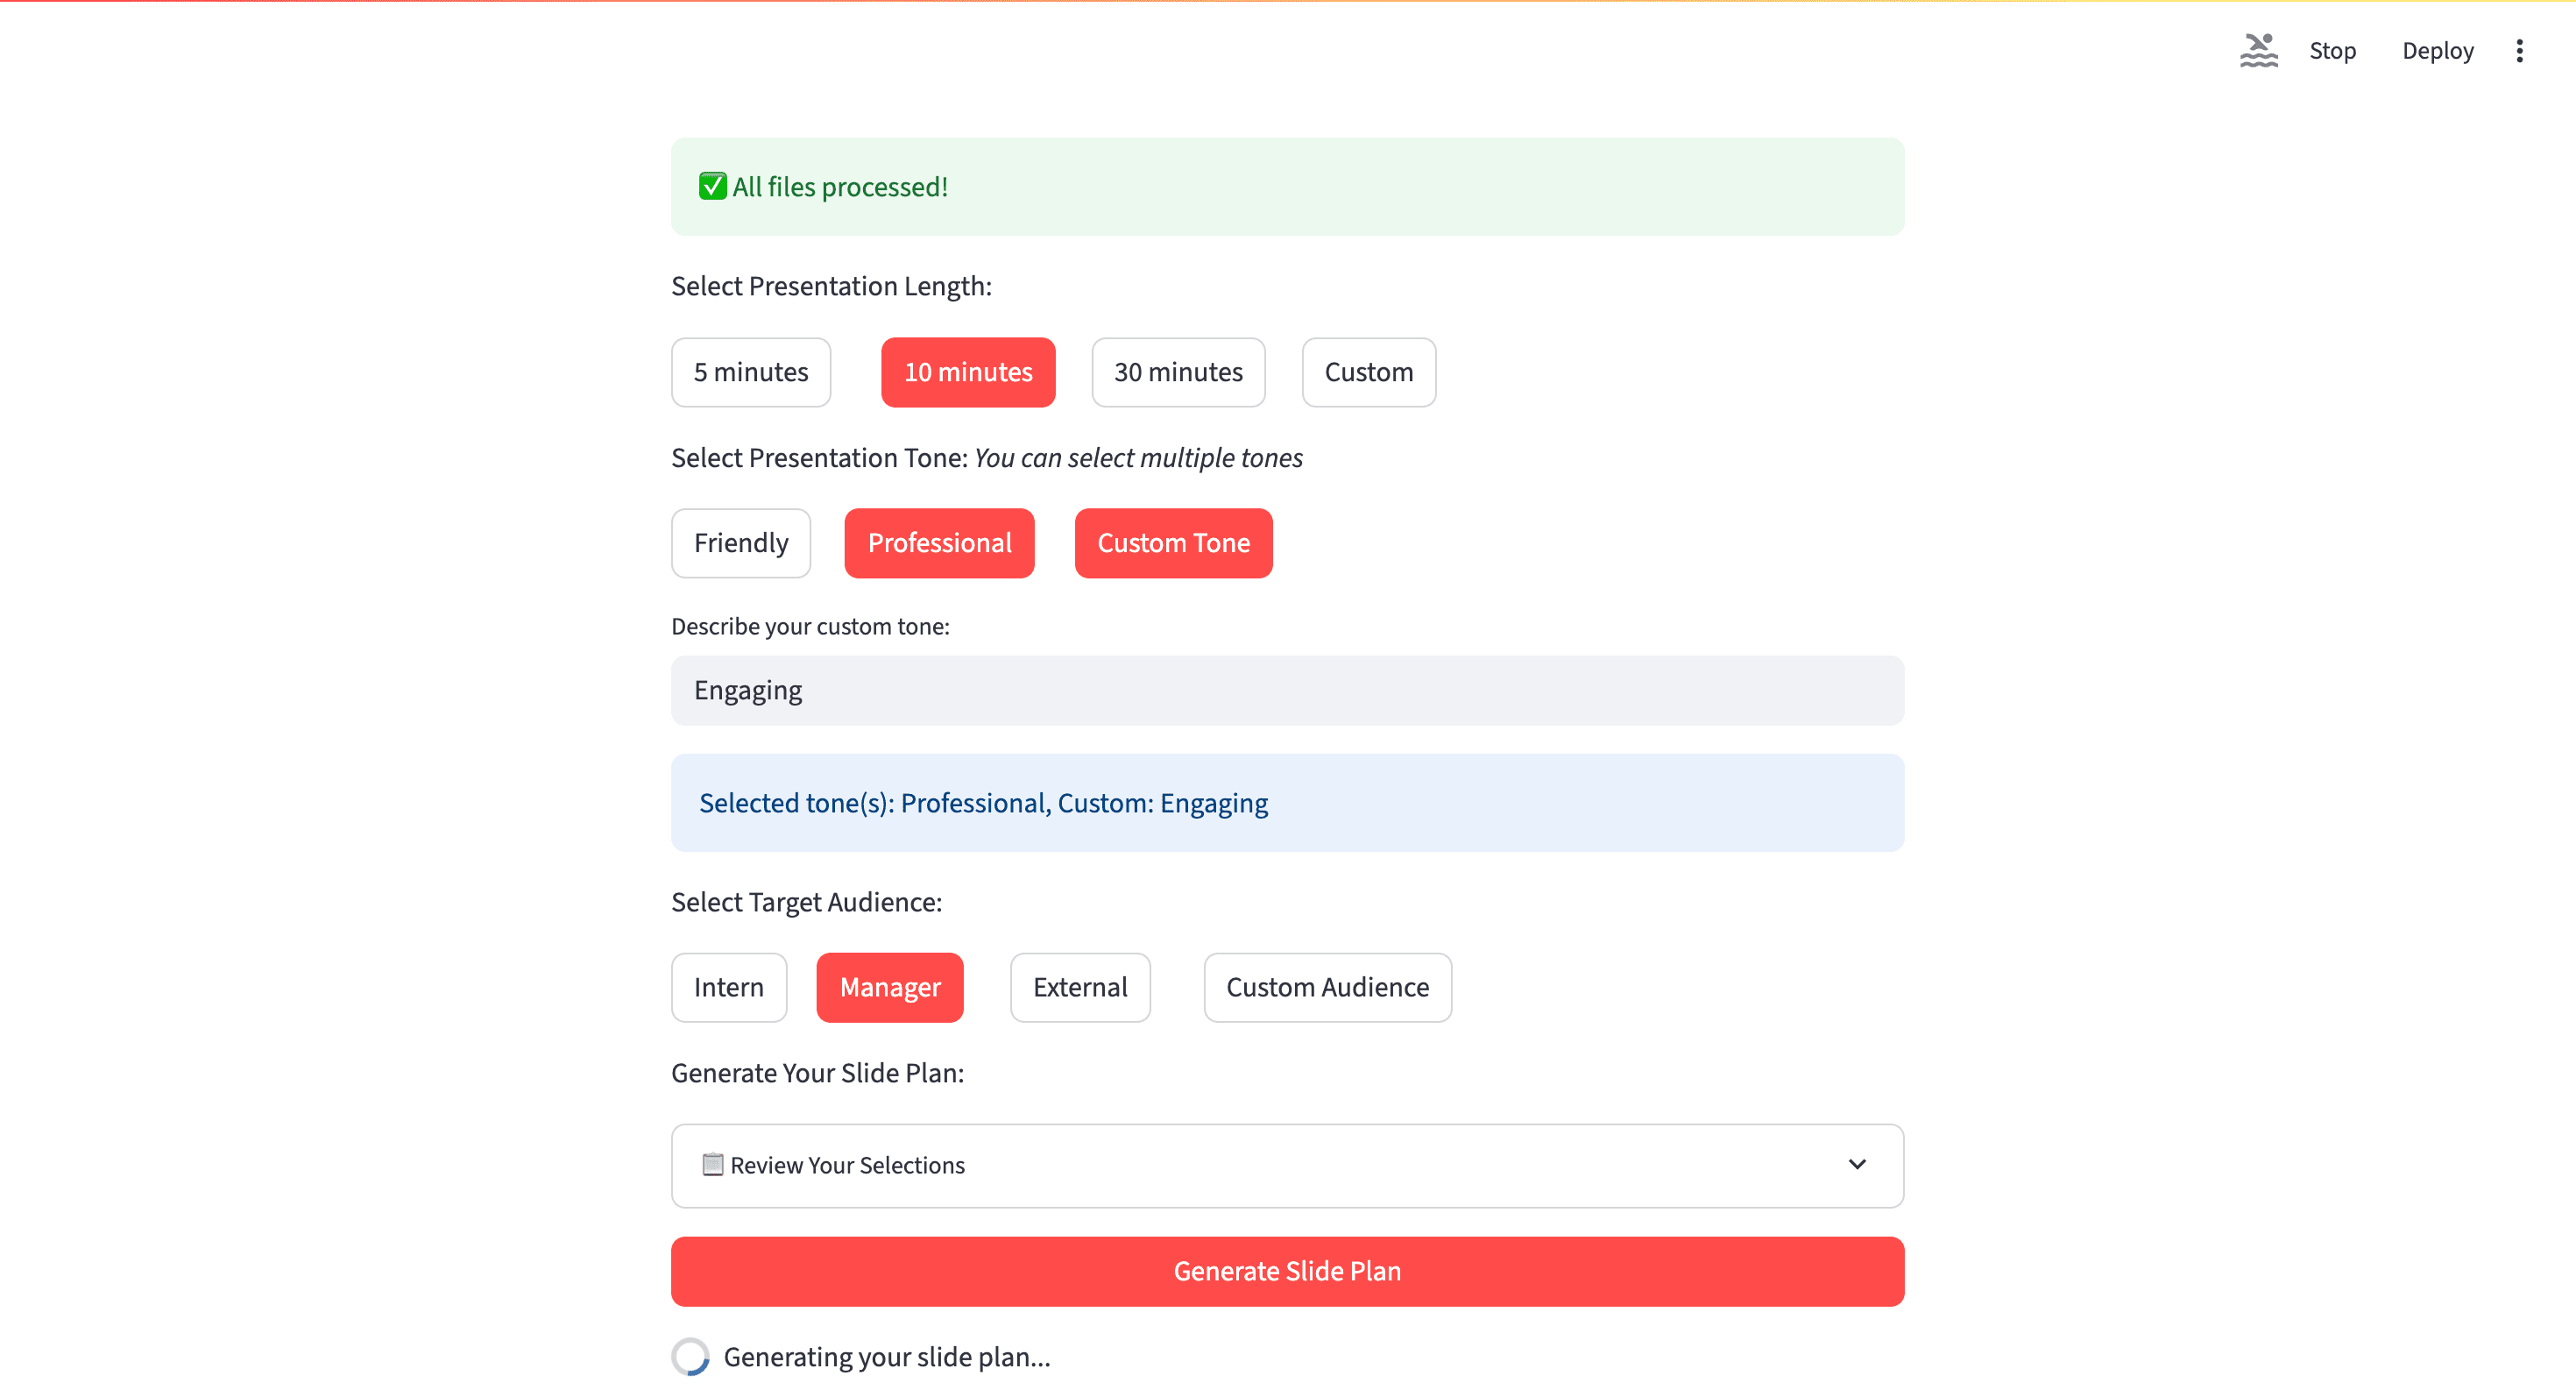The width and height of the screenshot is (2576, 1397).
Task: Click the green checkmark success icon
Action: tap(712, 186)
